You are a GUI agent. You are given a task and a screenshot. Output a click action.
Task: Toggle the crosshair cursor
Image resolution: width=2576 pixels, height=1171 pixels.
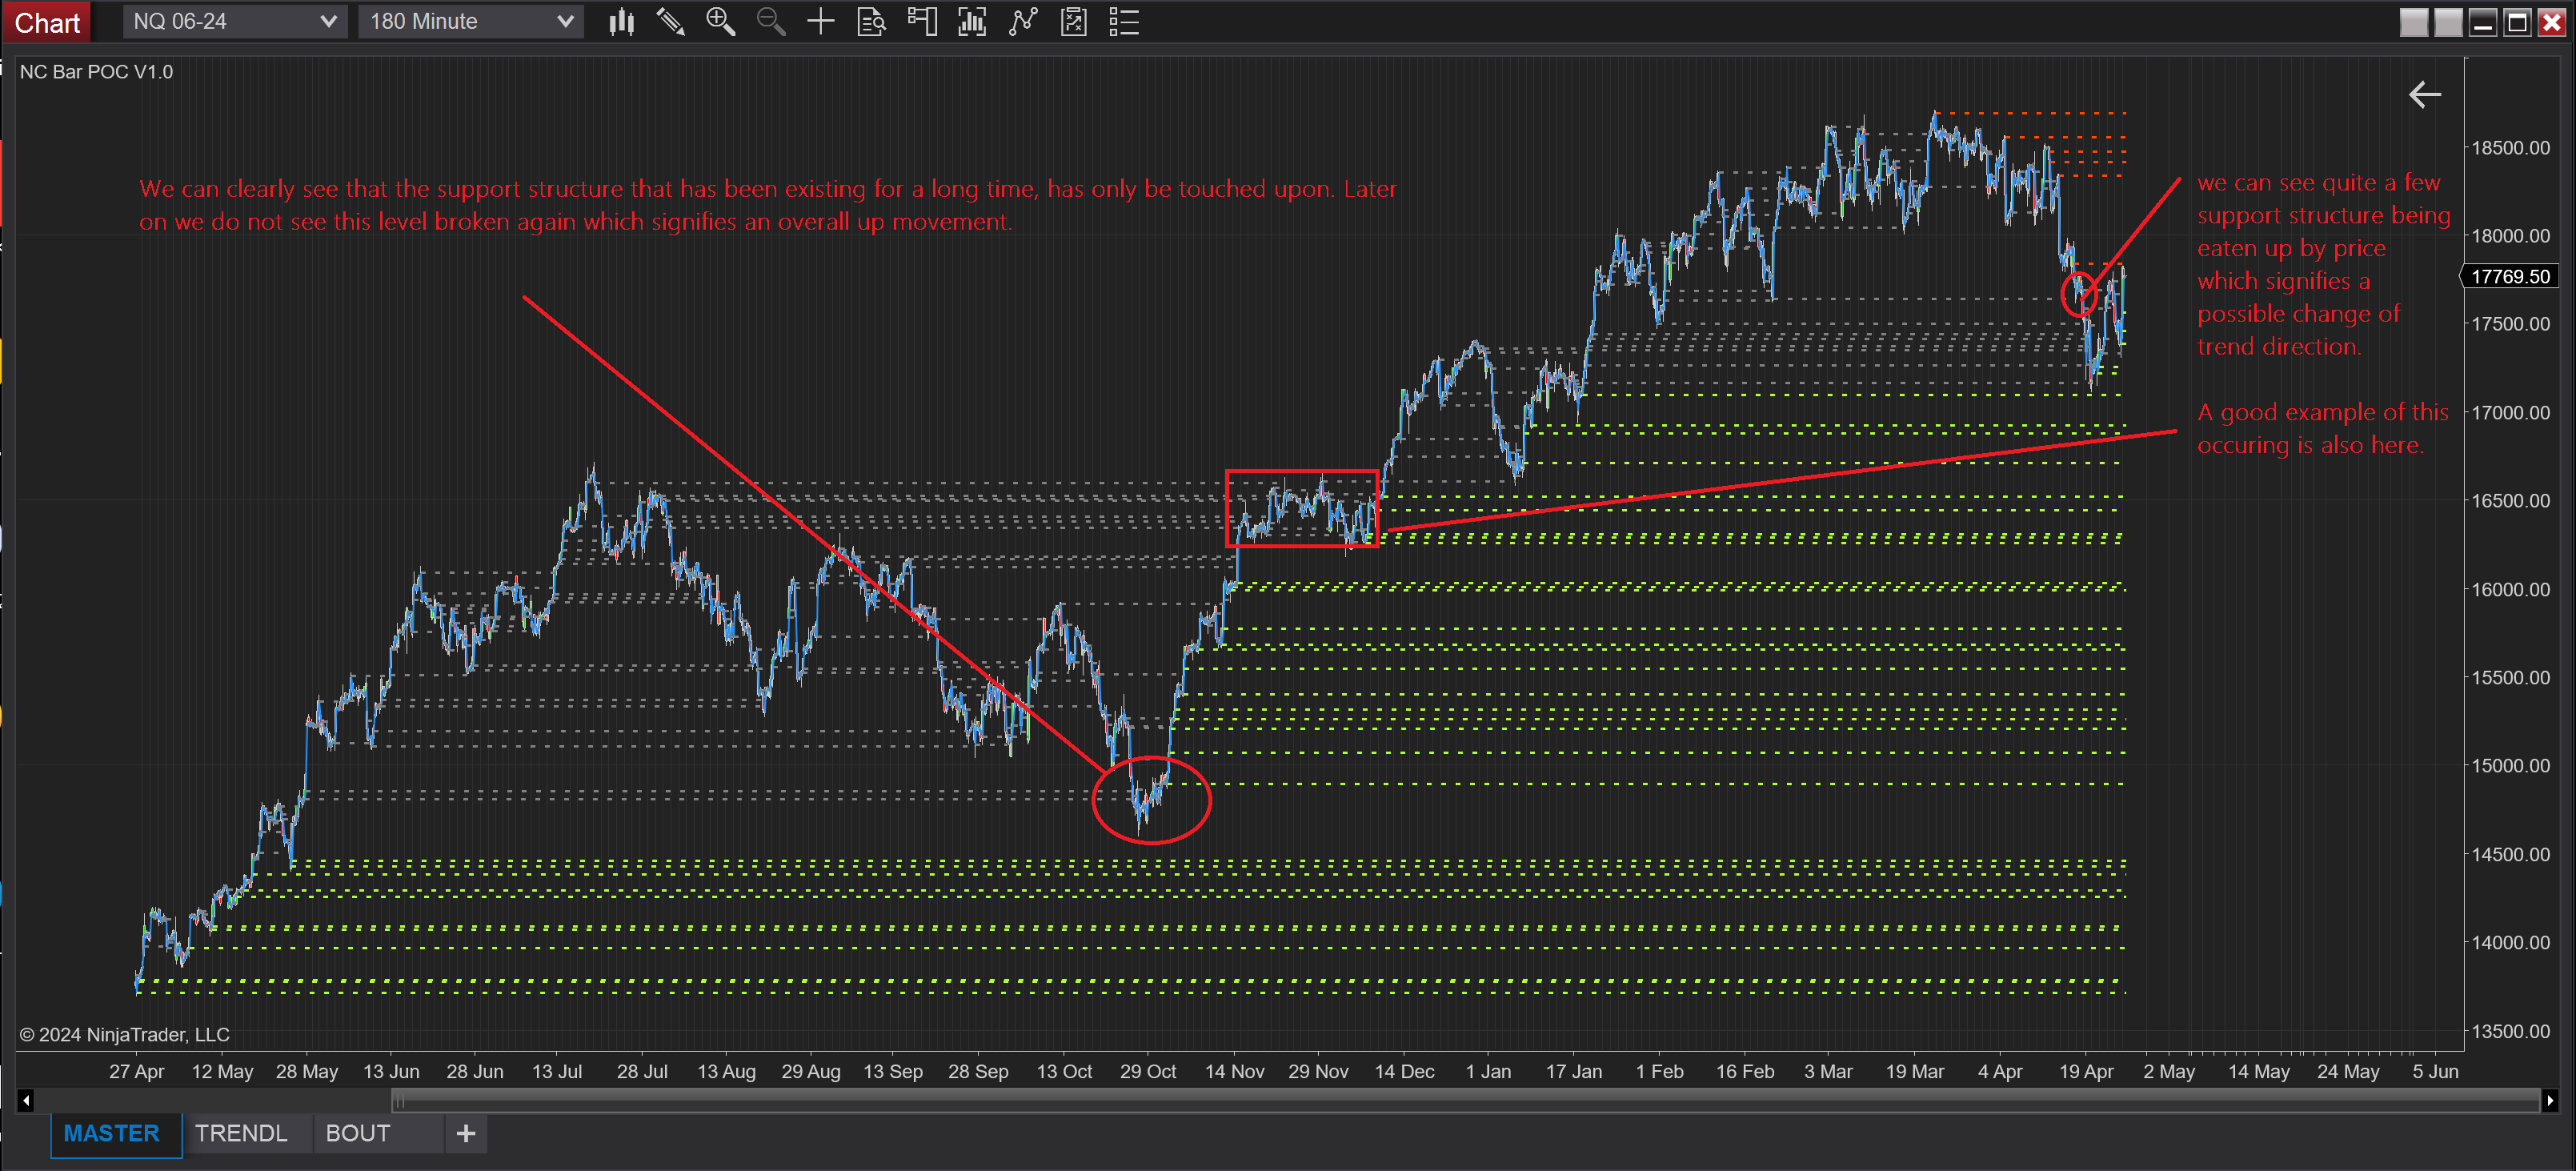click(820, 21)
